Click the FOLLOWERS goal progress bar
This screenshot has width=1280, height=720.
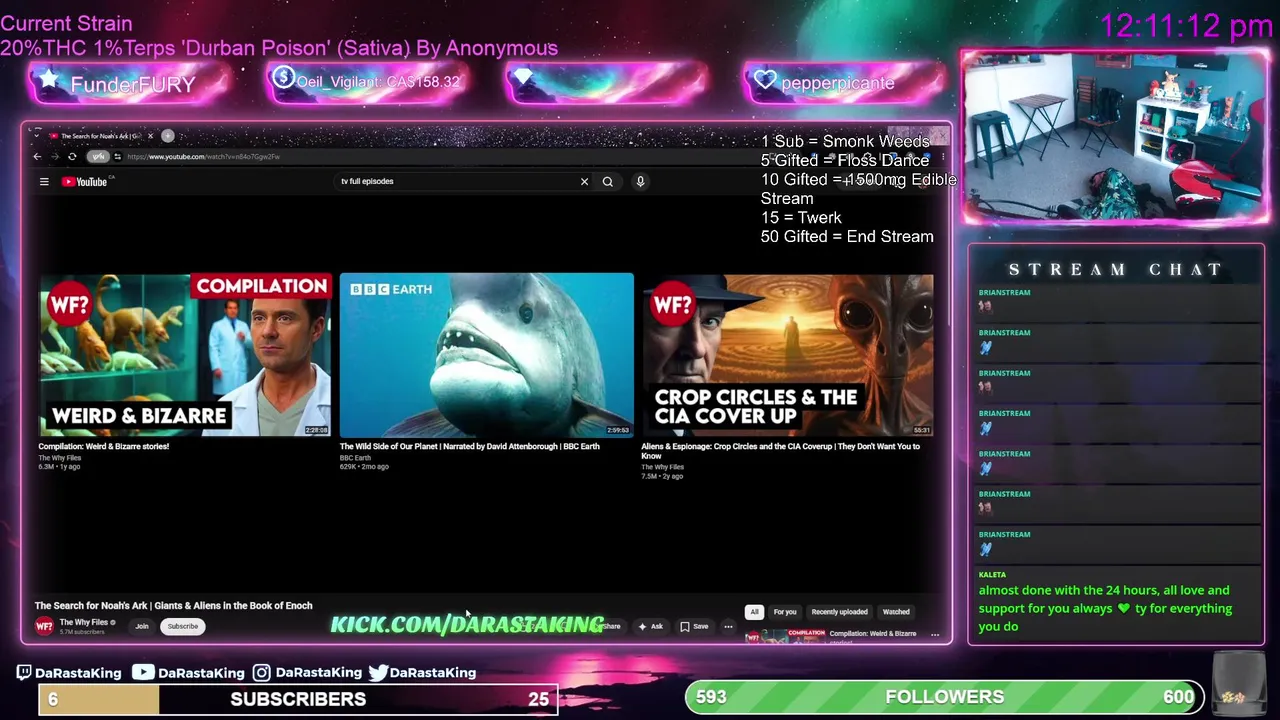pyautogui.click(x=944, y=697)
